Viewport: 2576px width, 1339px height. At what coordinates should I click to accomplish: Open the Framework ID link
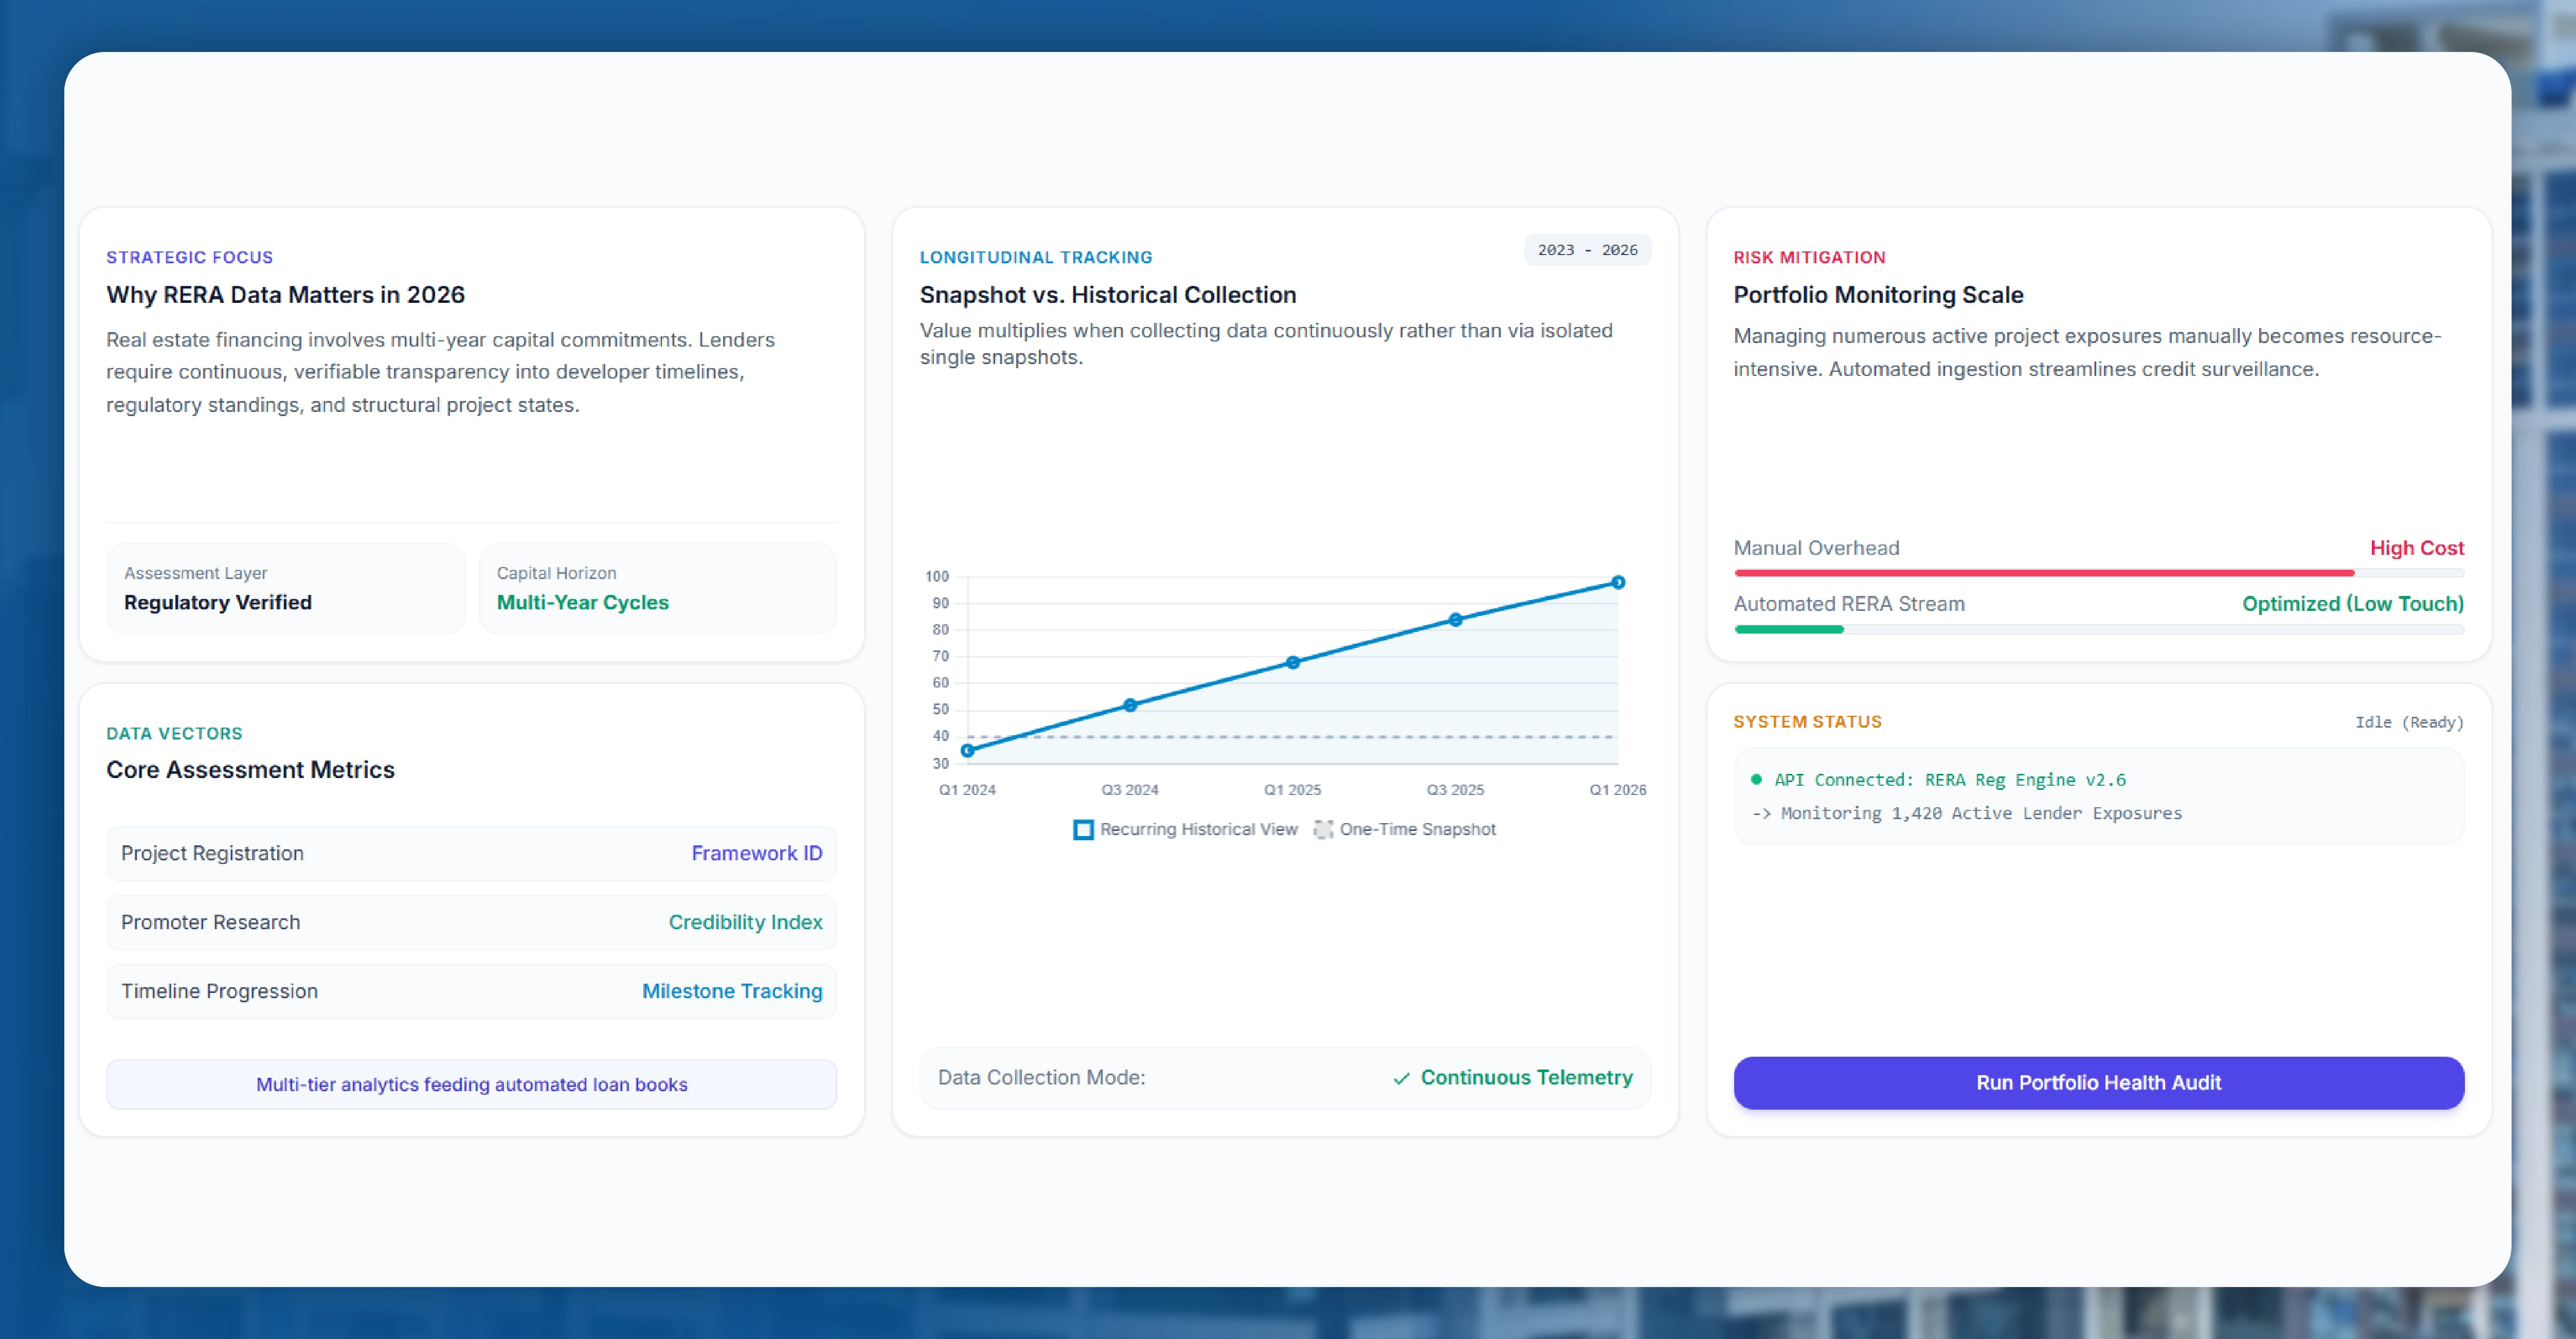point(757,853)
